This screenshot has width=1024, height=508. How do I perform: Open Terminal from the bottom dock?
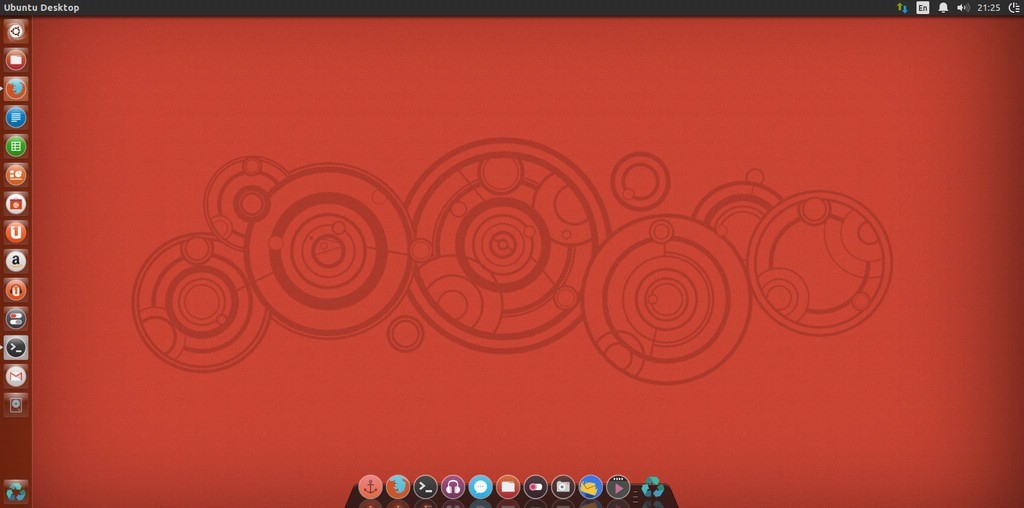tap(425, 487)
